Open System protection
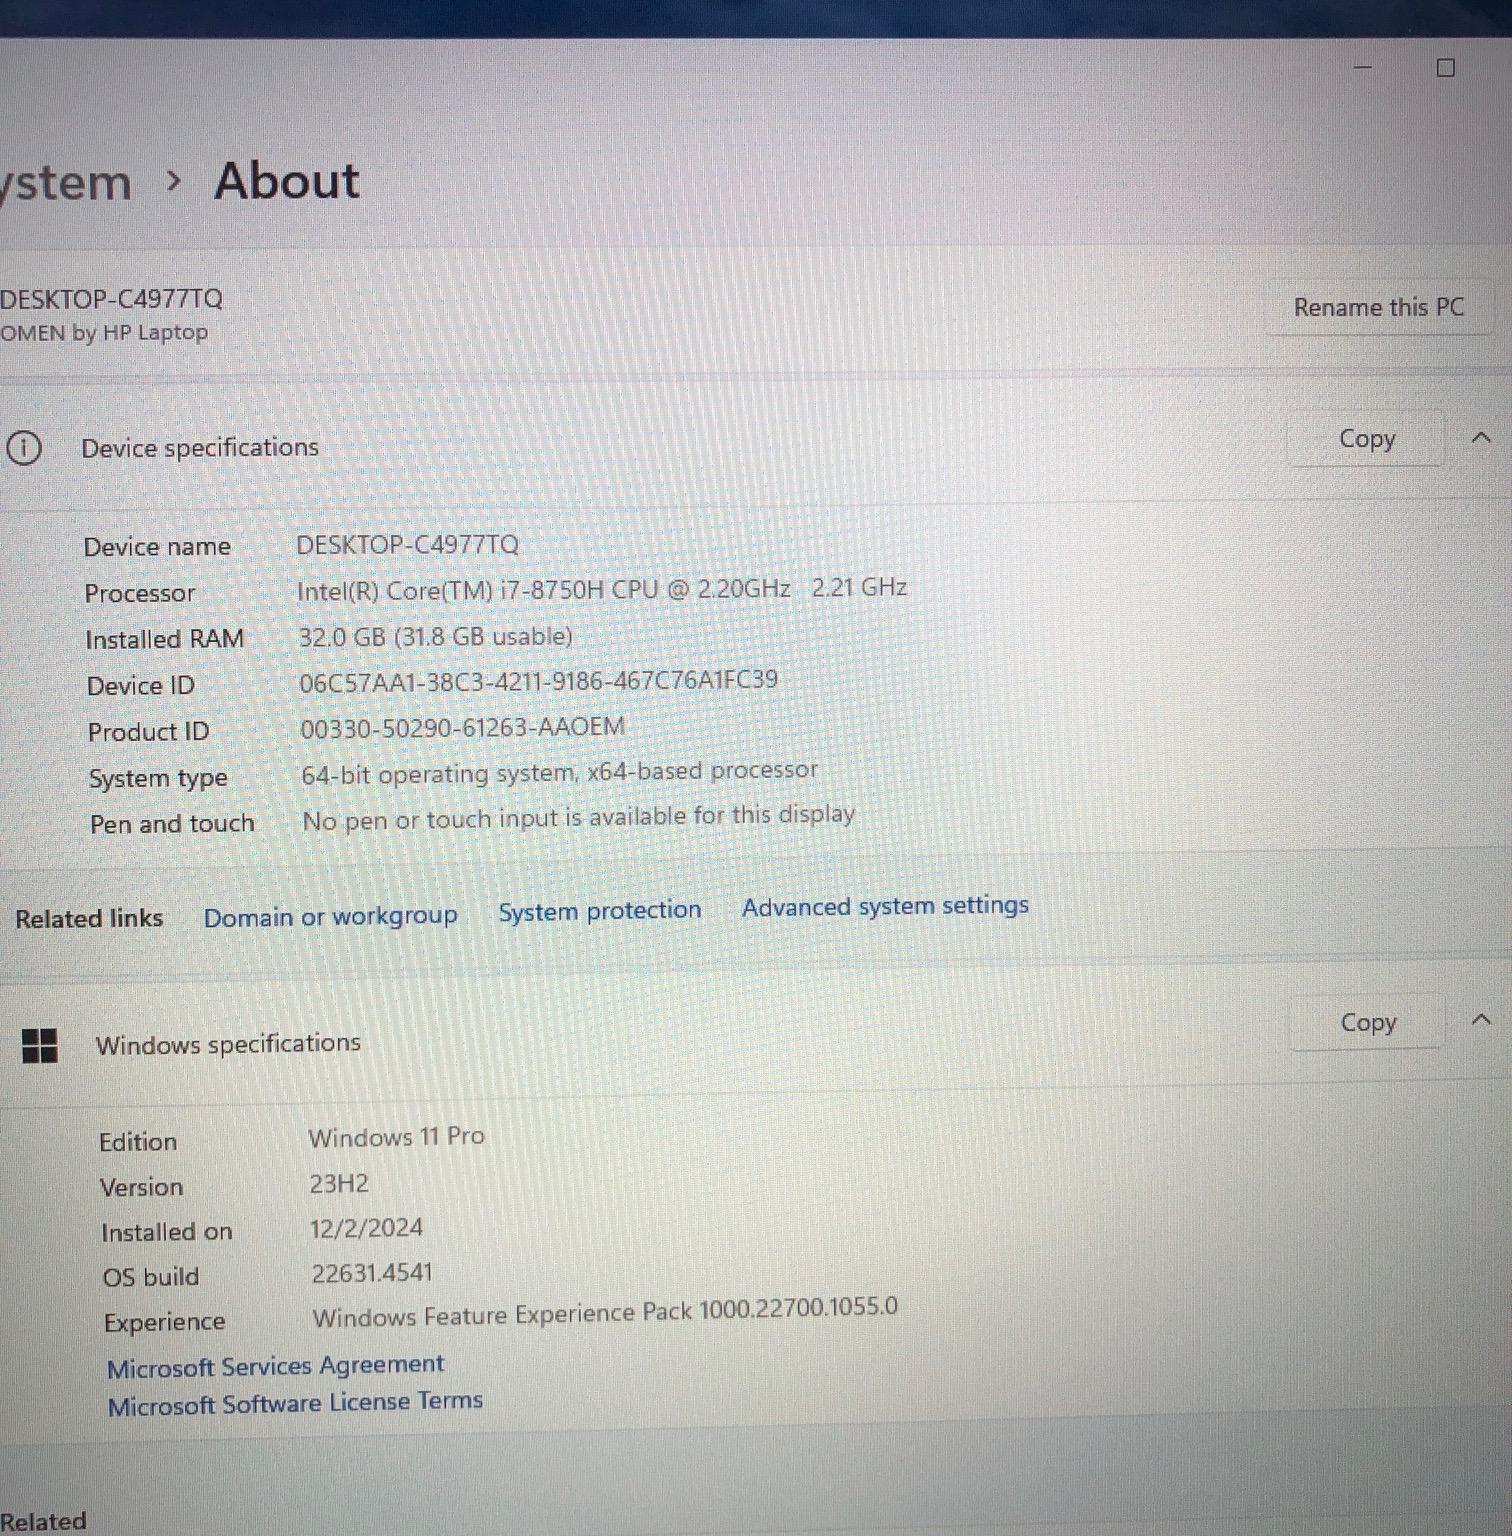Screen dimensions: 1512x1536 point(598,910)
